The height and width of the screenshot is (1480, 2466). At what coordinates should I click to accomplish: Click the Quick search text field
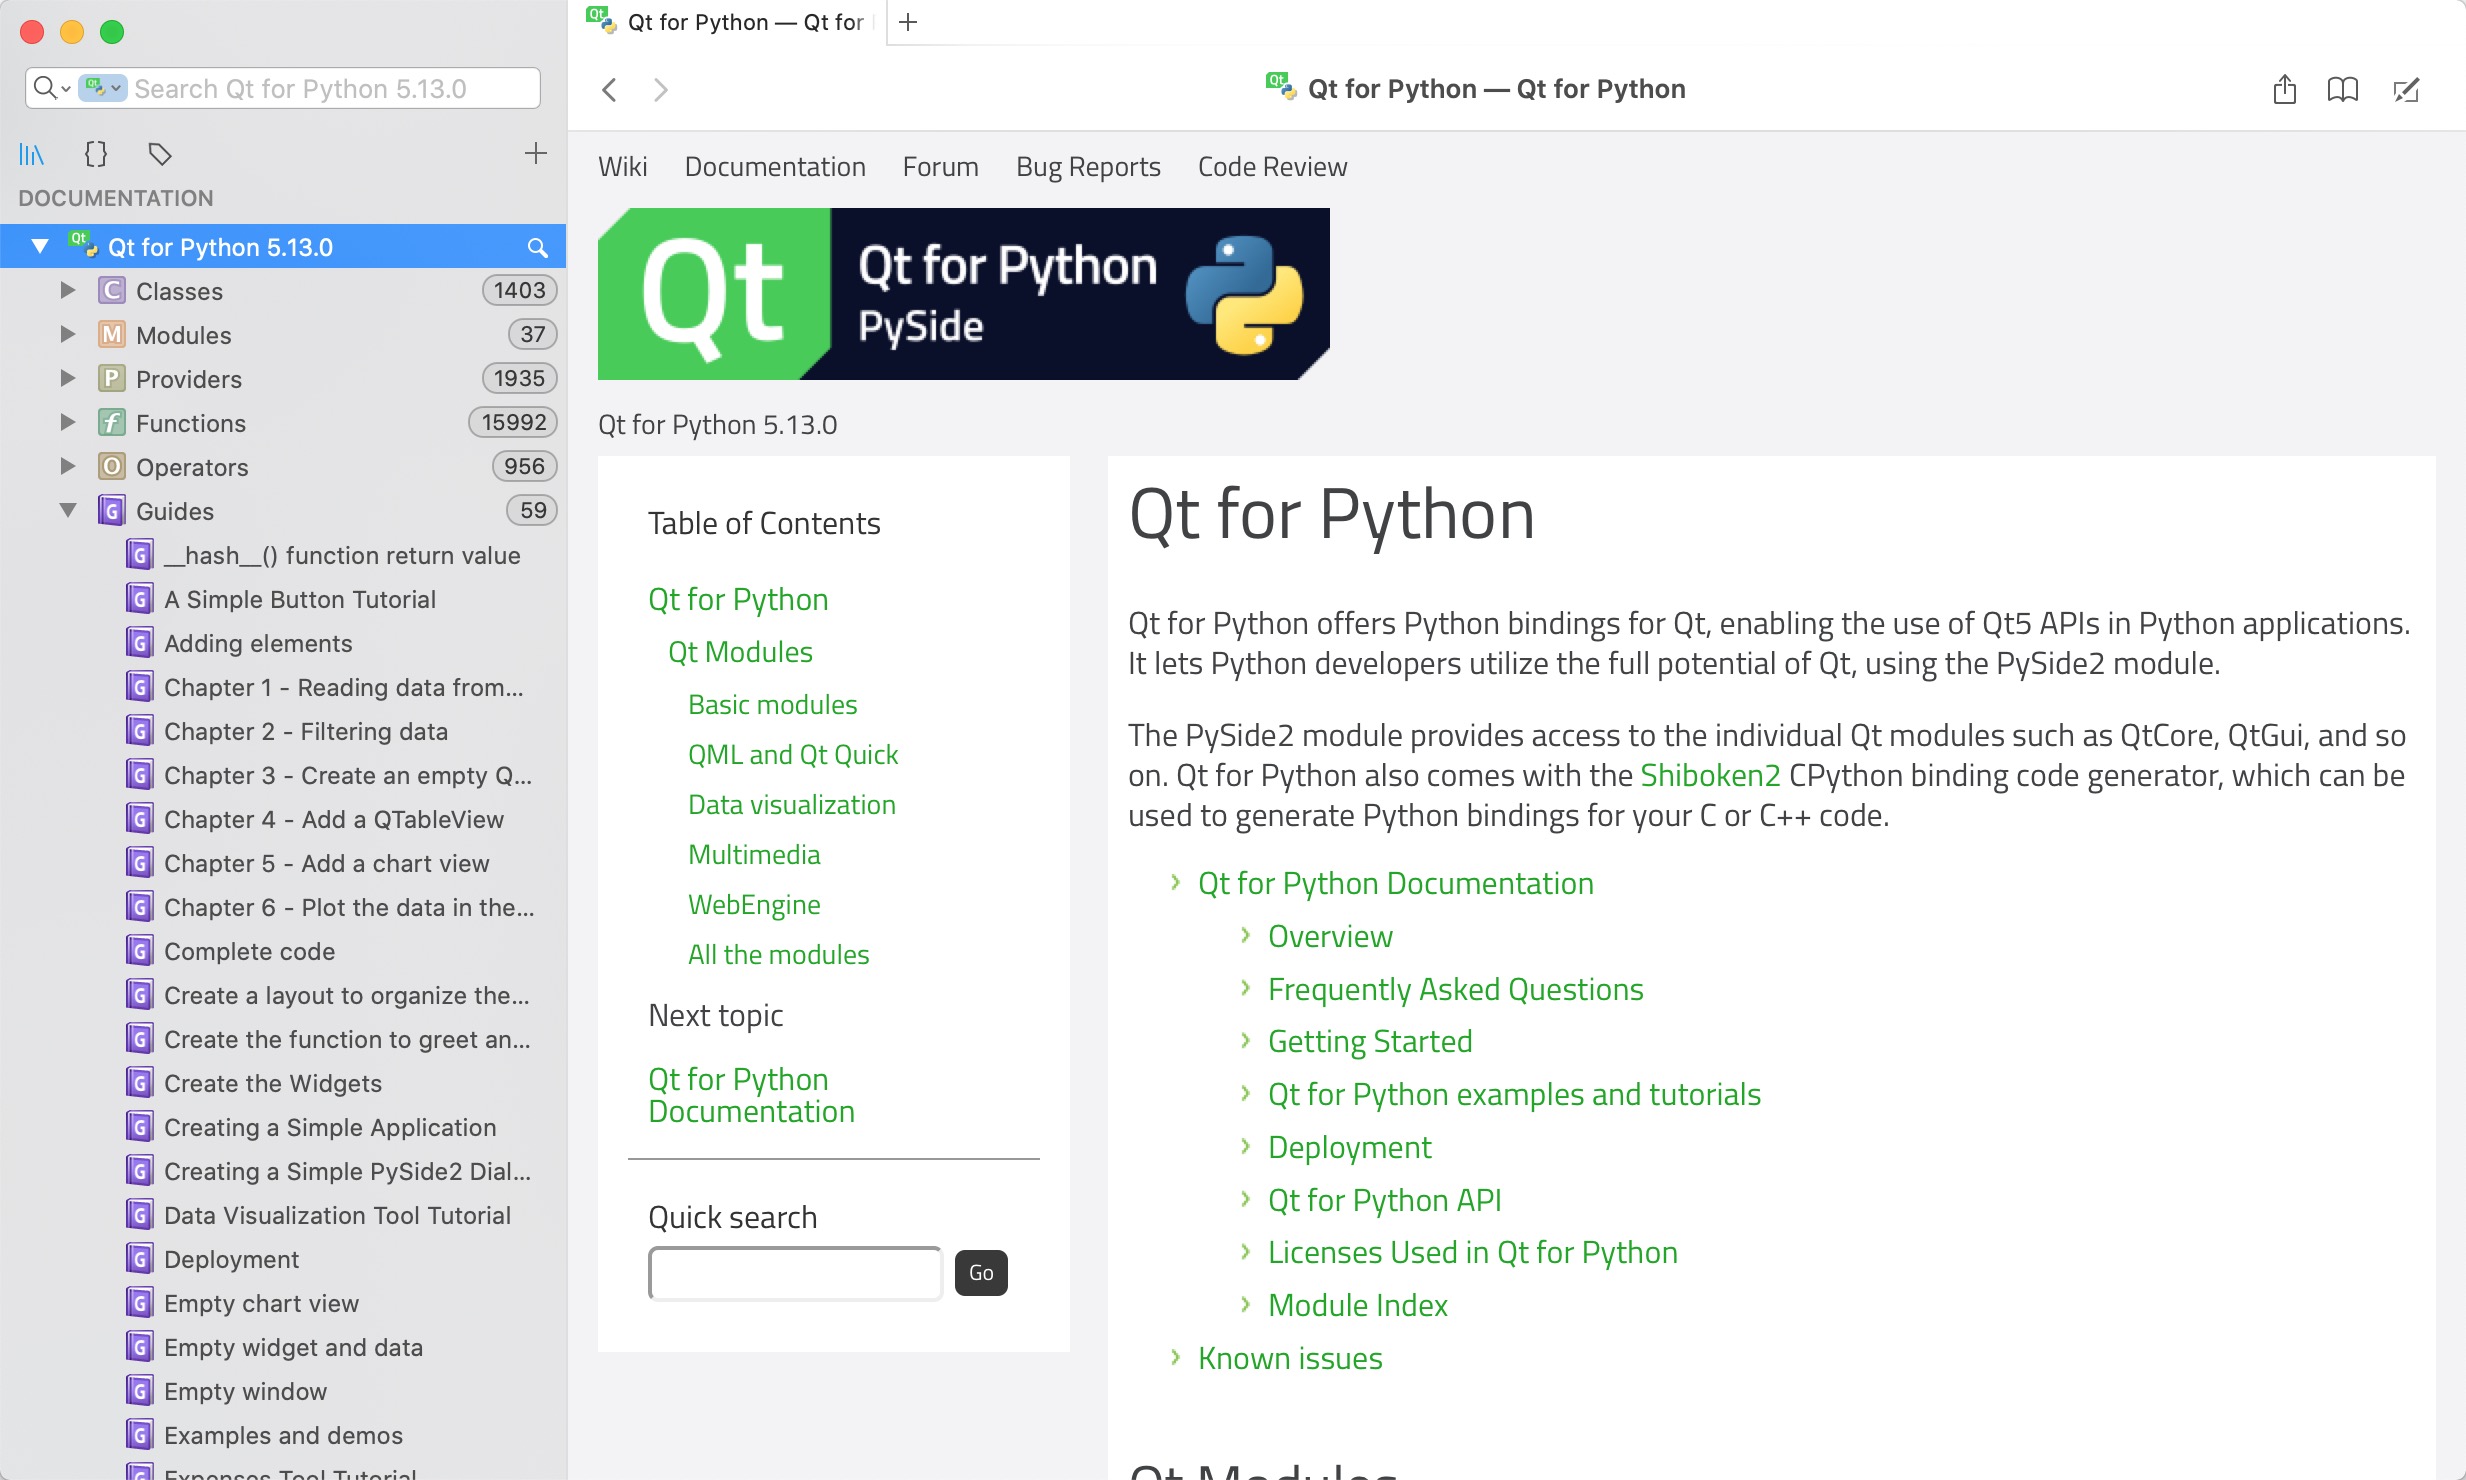click(x=795, y=1273)
